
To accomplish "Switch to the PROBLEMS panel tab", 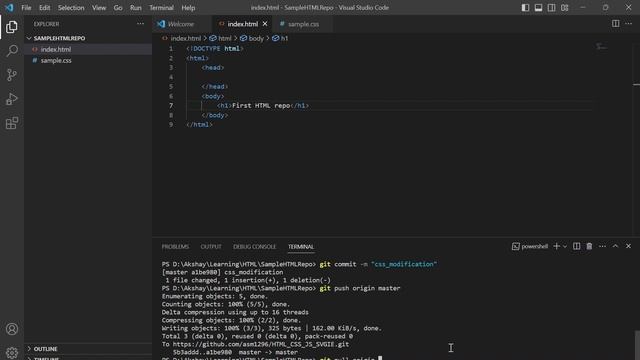I will coord(175,247).
